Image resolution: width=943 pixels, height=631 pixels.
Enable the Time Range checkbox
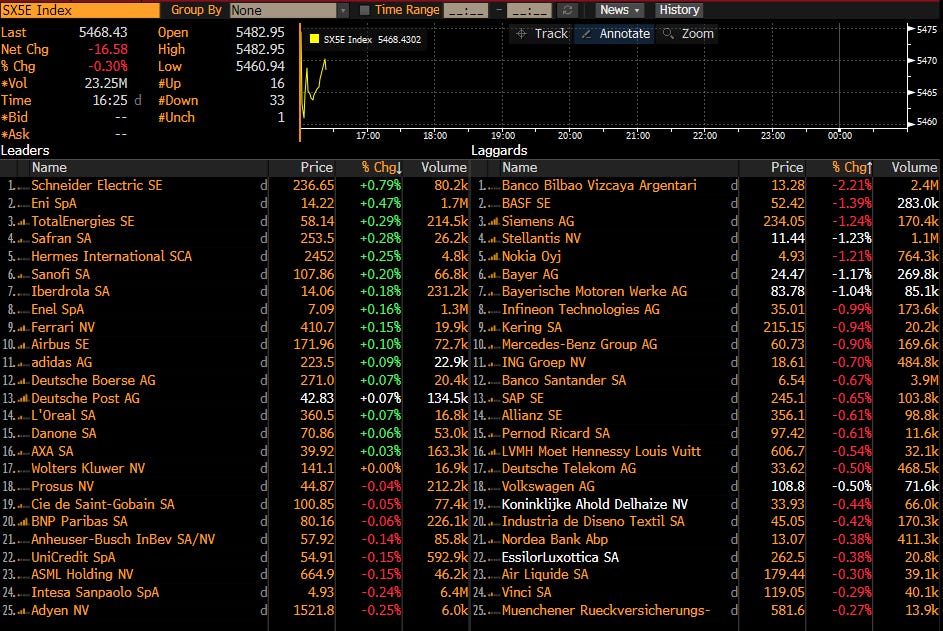pyautogui.click(x=364, y=10)
